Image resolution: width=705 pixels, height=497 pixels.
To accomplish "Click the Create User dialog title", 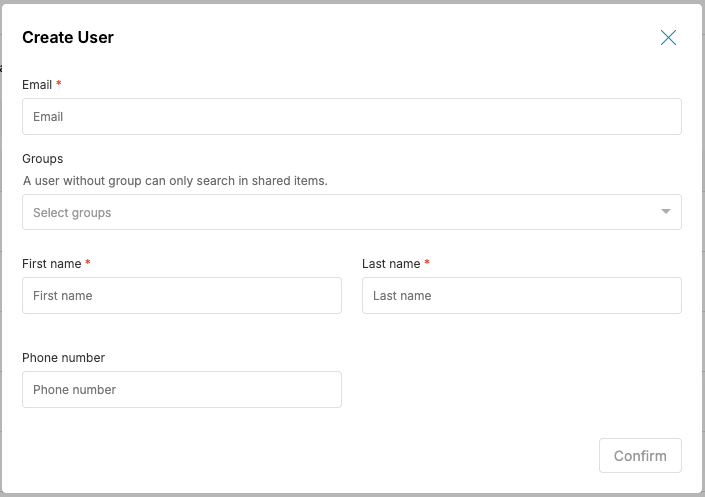I will tap(68, 38).
